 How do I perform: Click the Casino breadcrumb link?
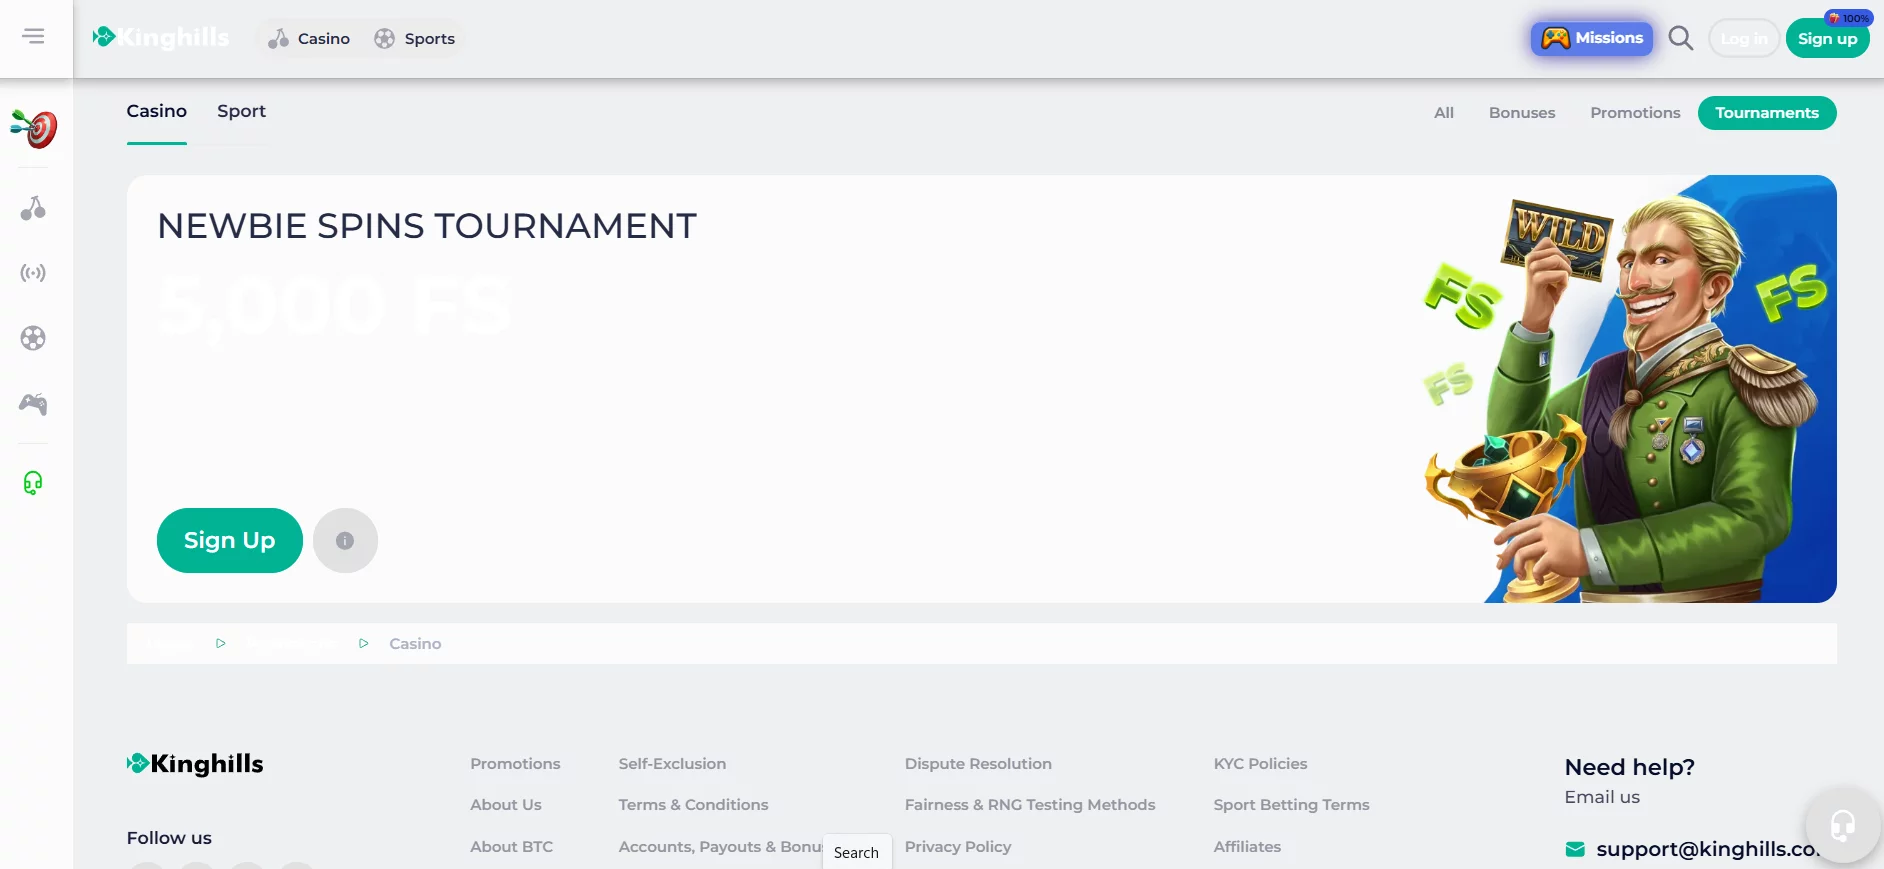415,644
